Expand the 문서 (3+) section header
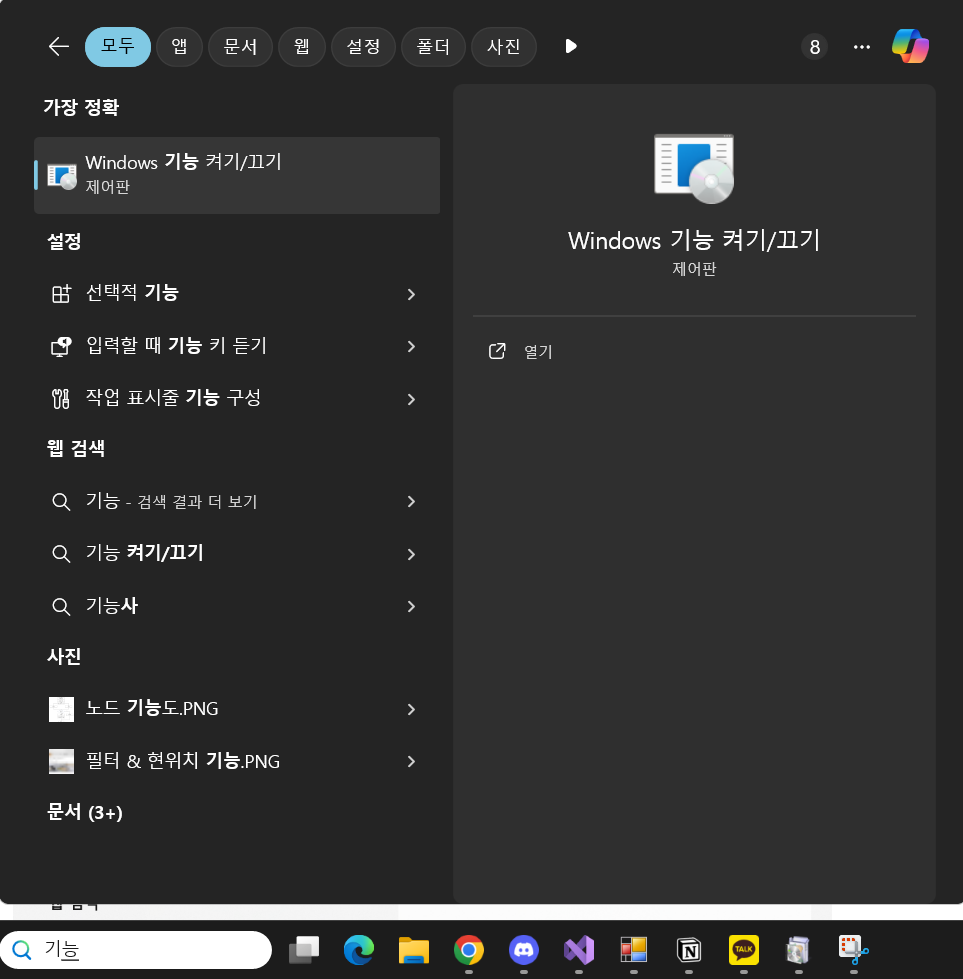 click(85, 812)
